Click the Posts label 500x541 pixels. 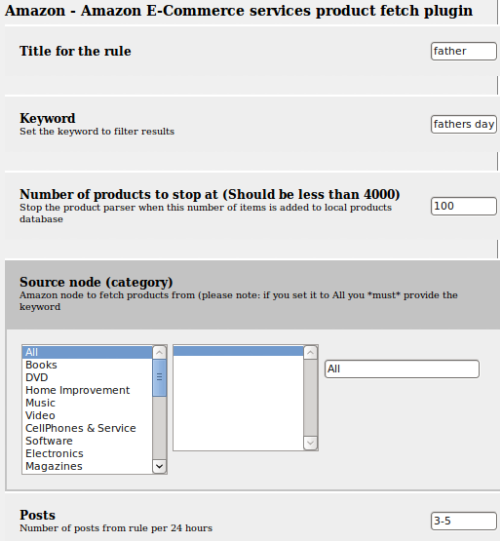click(x=37, y=515)
